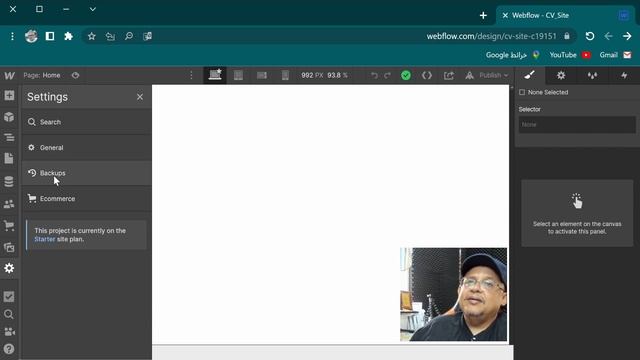Switch to the Style brush tab
Screen dimensions: 640x360
529,75
